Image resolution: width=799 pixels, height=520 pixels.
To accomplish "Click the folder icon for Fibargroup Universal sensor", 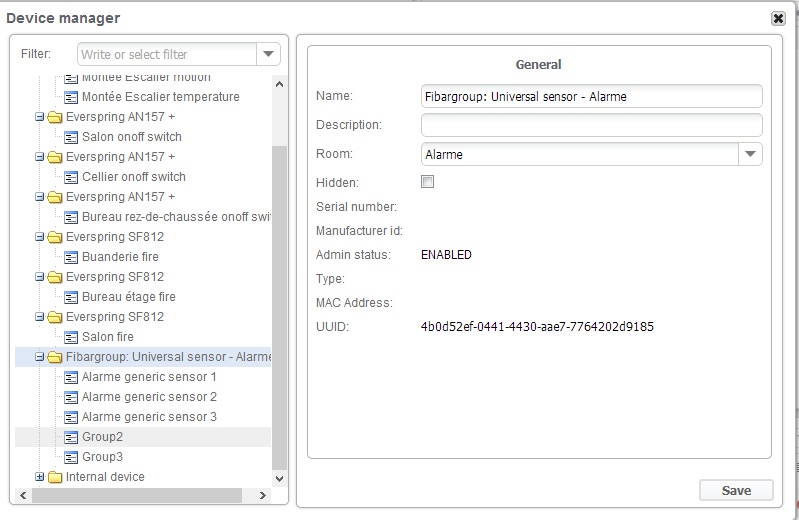I will pos(54,357).
